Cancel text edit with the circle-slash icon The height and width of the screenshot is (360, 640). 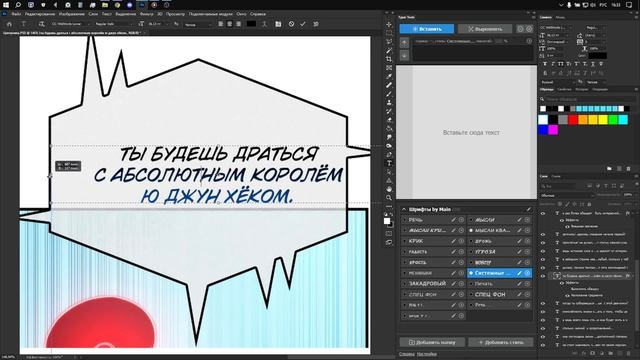click(291, 24)
